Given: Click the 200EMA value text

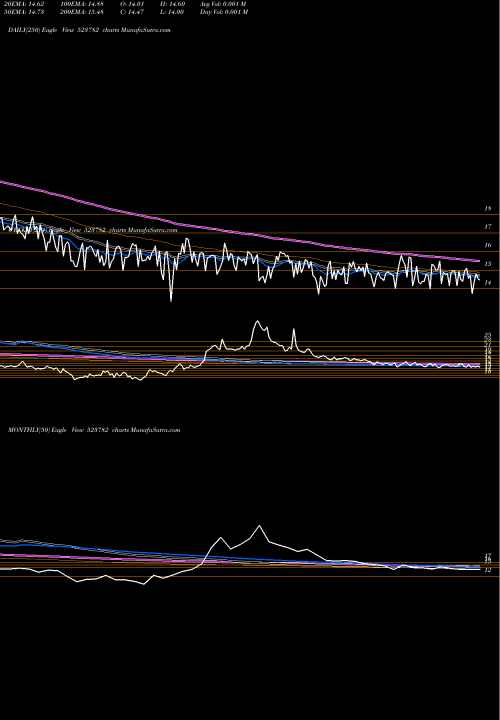Looking at the screenshot, I should (x=83, y=12).
